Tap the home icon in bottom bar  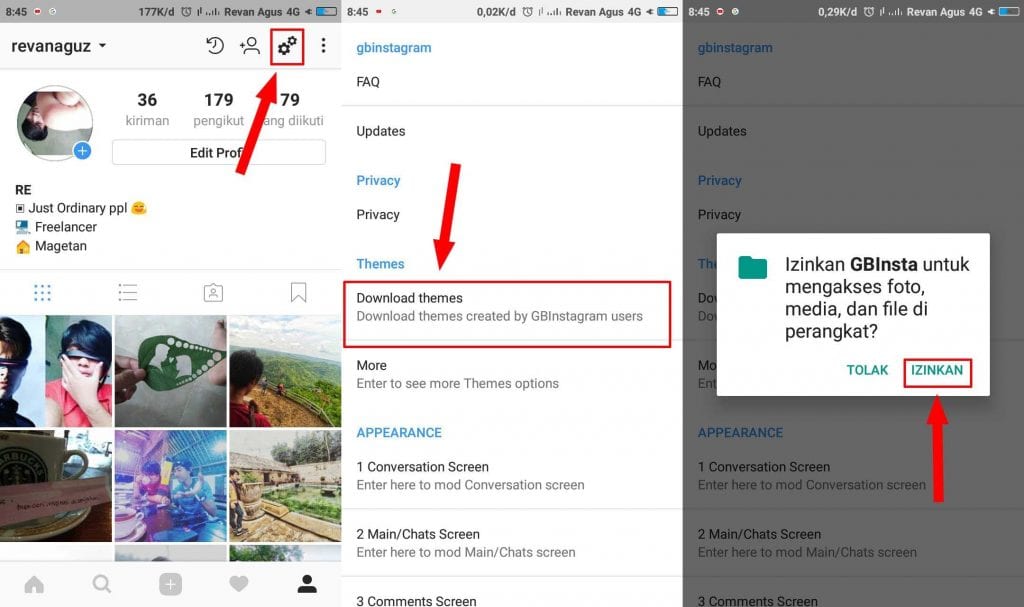click(34, 584)
